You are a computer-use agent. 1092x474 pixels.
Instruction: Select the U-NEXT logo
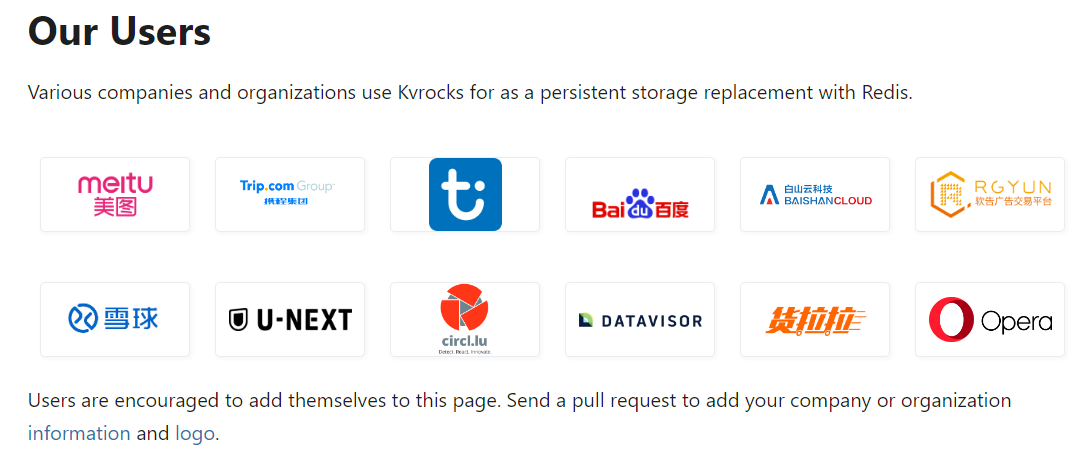(290, 319)
